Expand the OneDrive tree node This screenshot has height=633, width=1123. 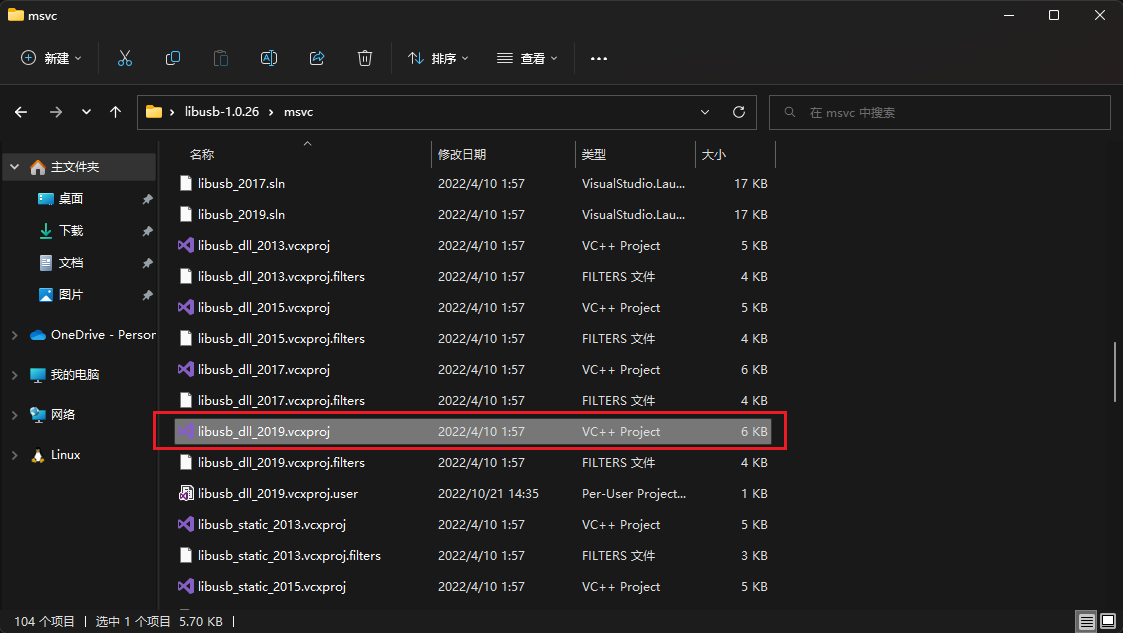click(x=14, y=334)
